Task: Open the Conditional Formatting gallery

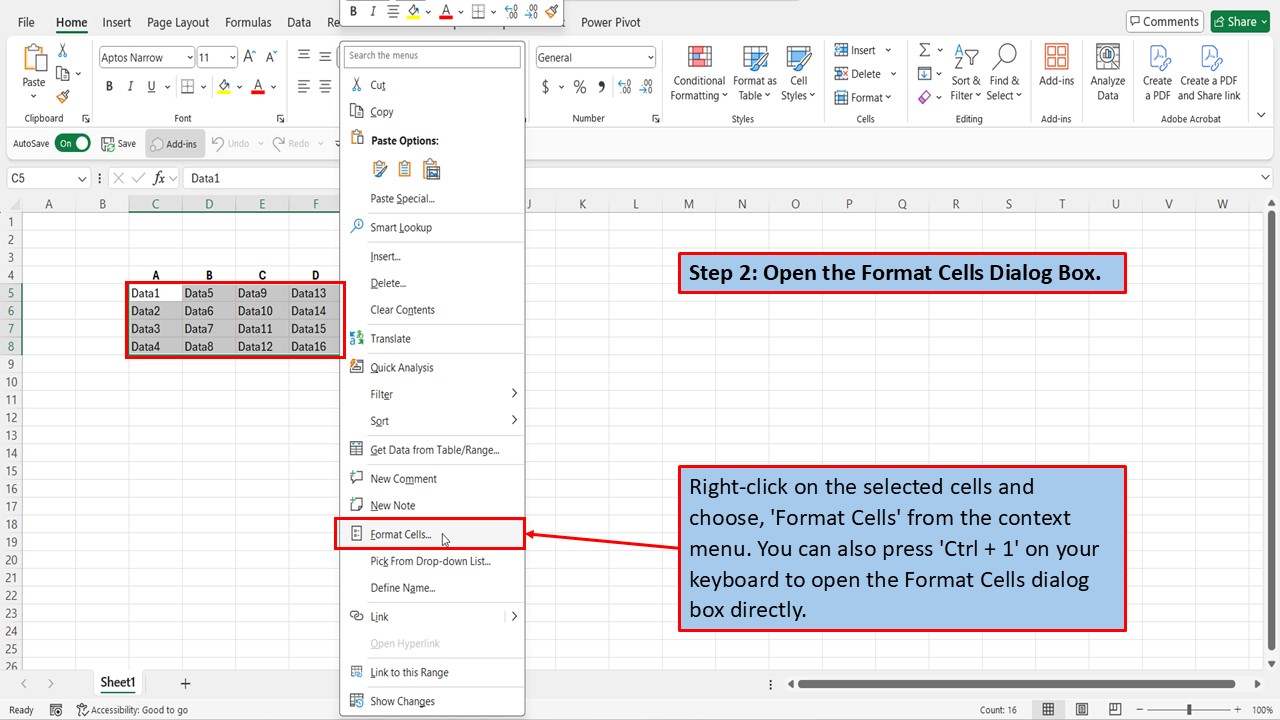Action: 698,70
